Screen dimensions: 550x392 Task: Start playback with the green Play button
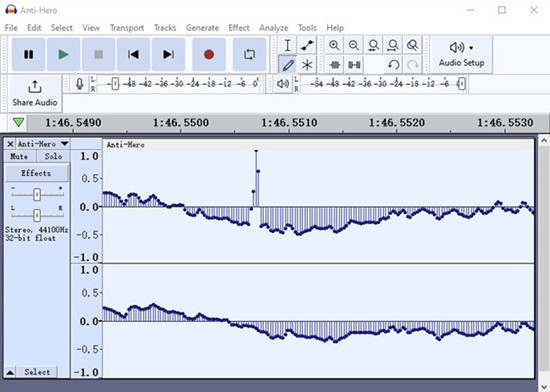[63, 55]
